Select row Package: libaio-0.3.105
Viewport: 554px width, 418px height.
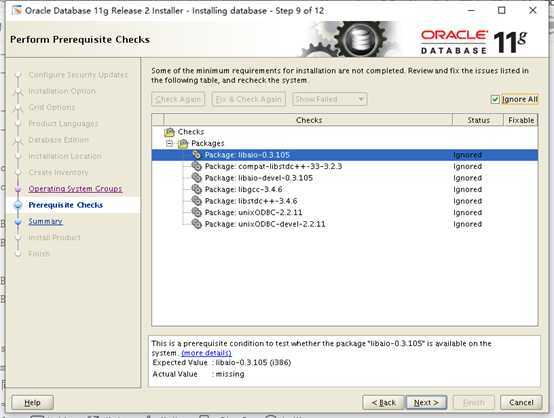tap(345, 155)
